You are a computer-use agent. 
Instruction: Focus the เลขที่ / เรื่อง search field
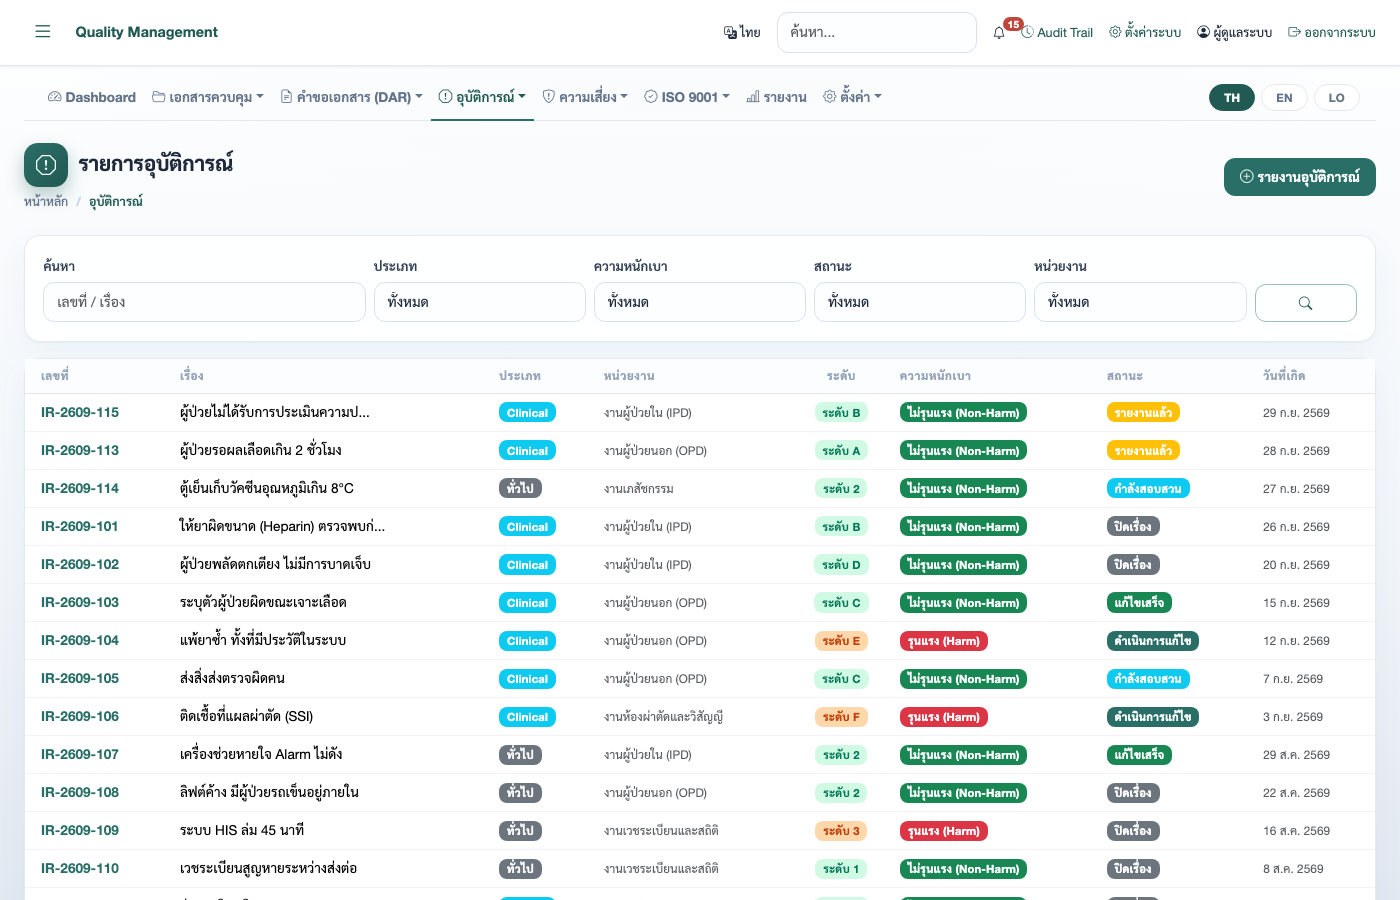(204, 302)
